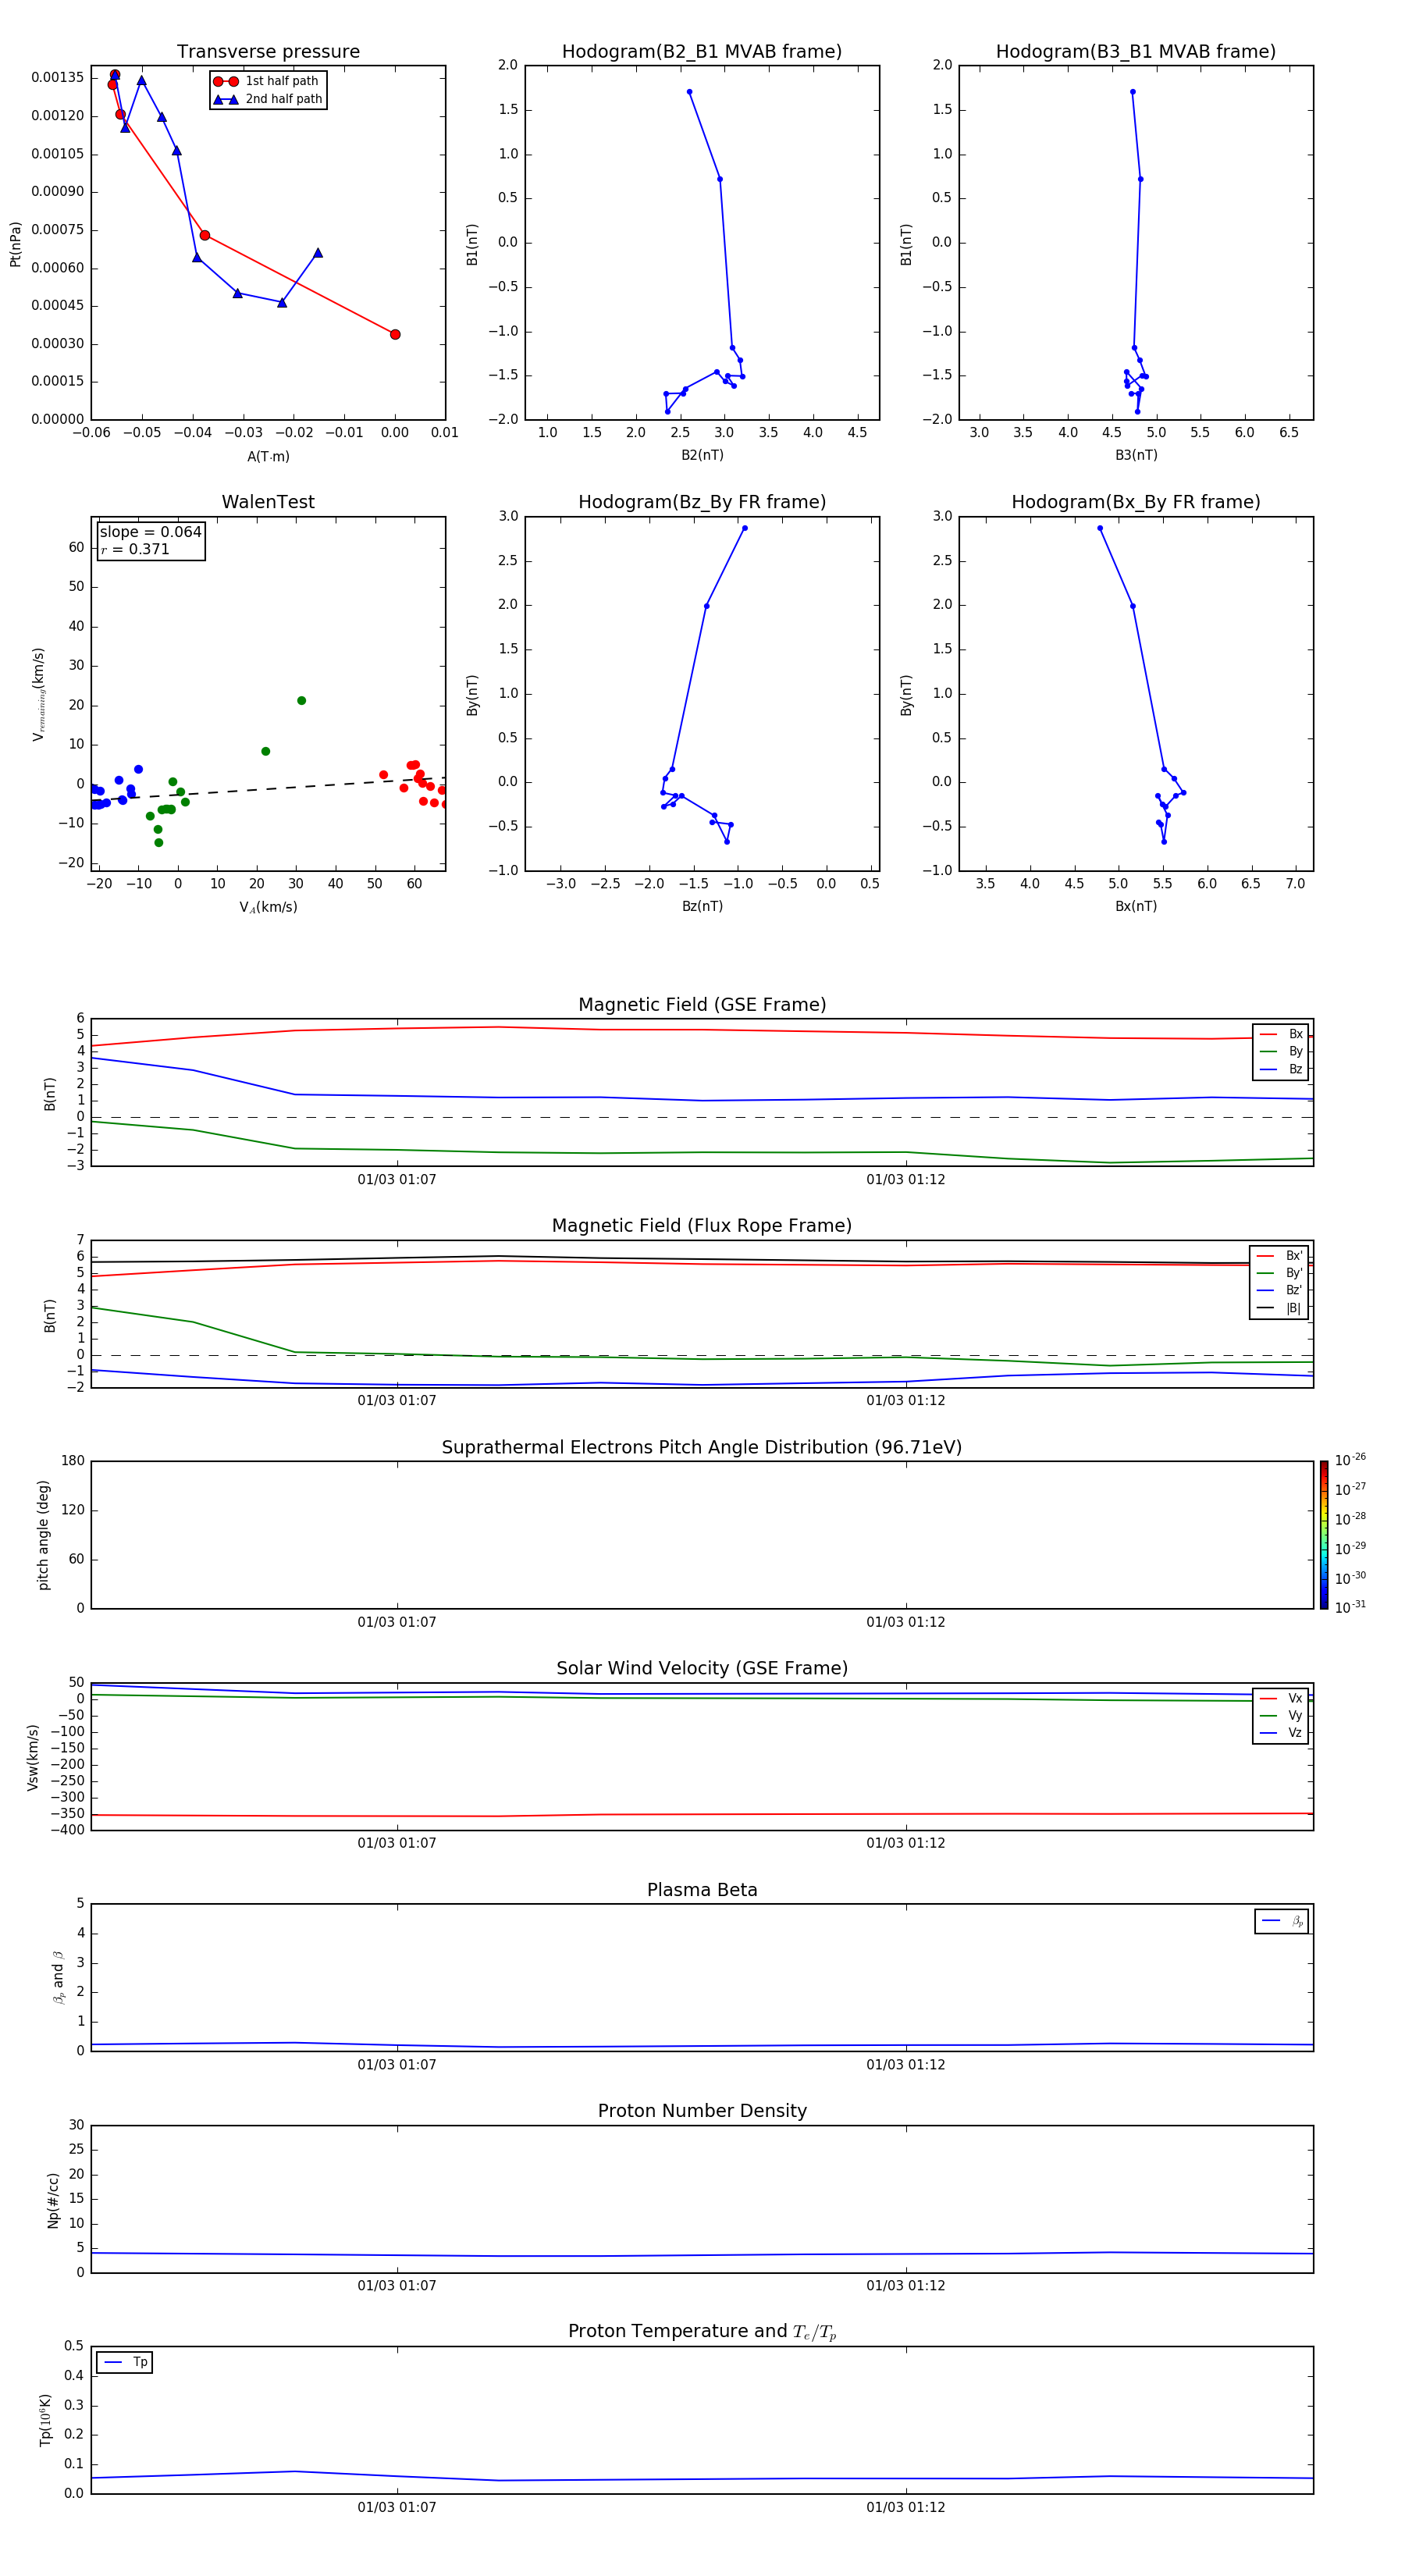Click the 'Proton Number Density' title
Viewport: 1405px width, 2576px height.
(702, 2111)
